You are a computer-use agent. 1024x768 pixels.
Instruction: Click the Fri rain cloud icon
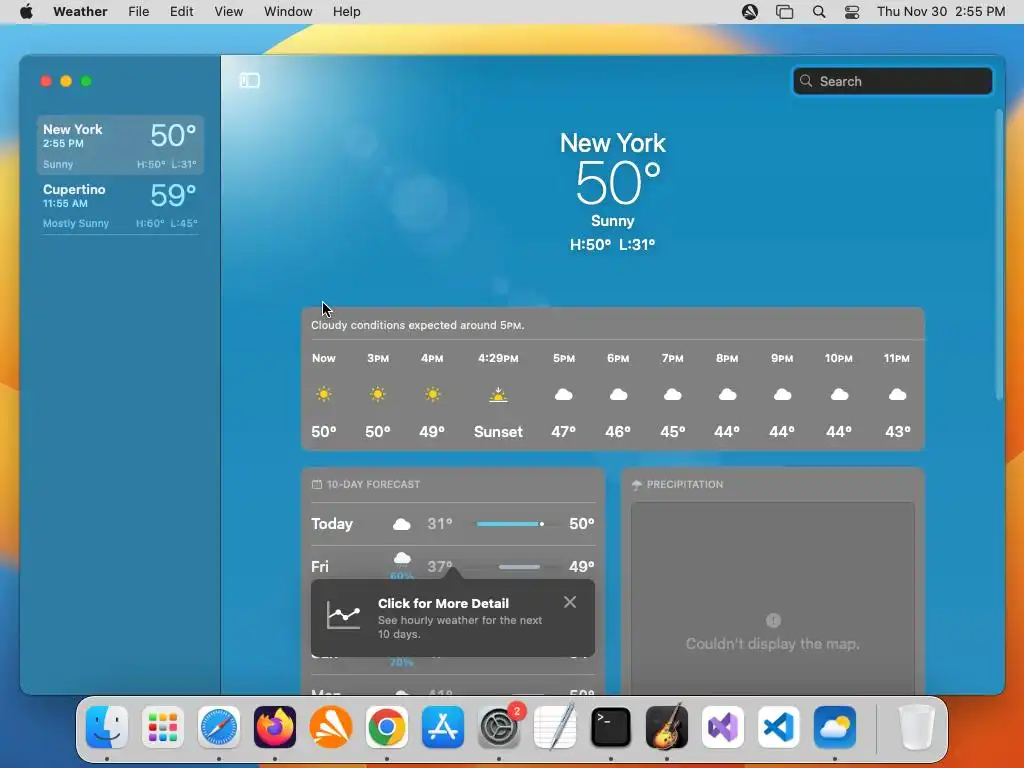(x=402, y=560)
